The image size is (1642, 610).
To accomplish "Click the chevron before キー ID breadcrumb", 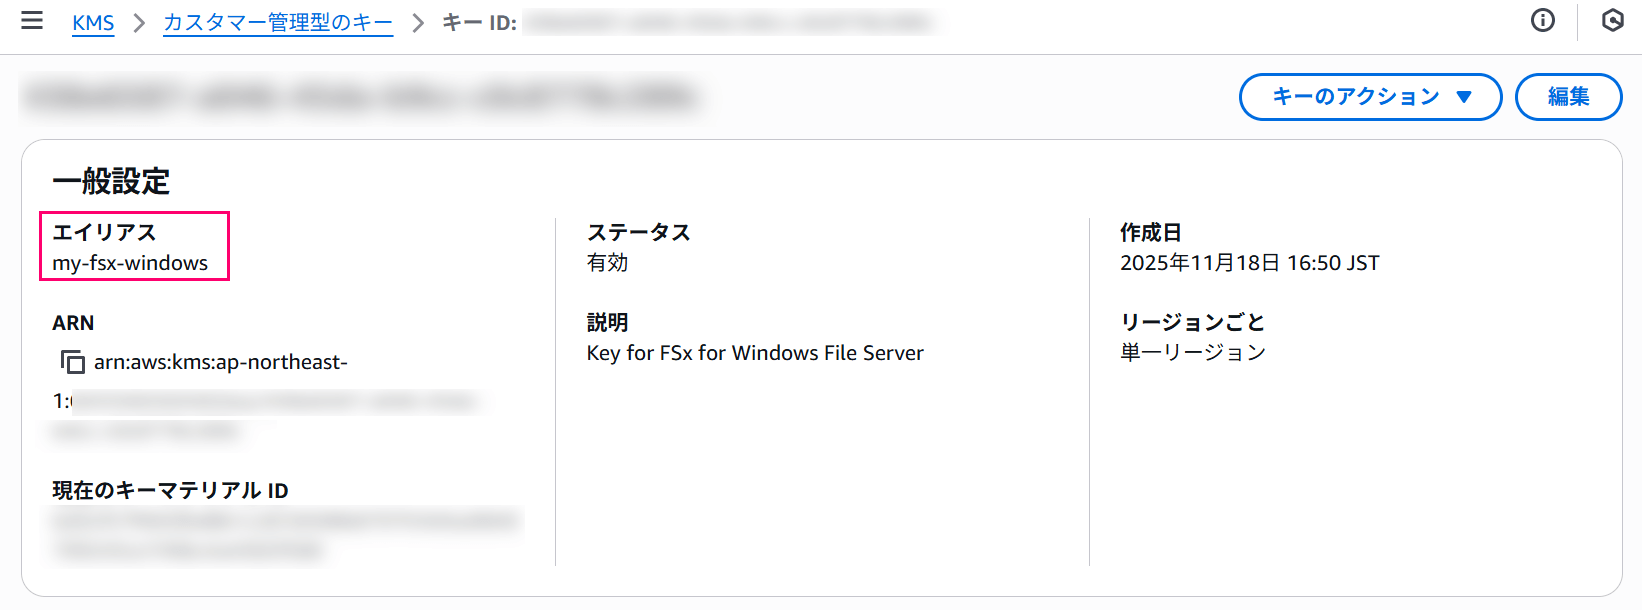I will coord(416,22).
